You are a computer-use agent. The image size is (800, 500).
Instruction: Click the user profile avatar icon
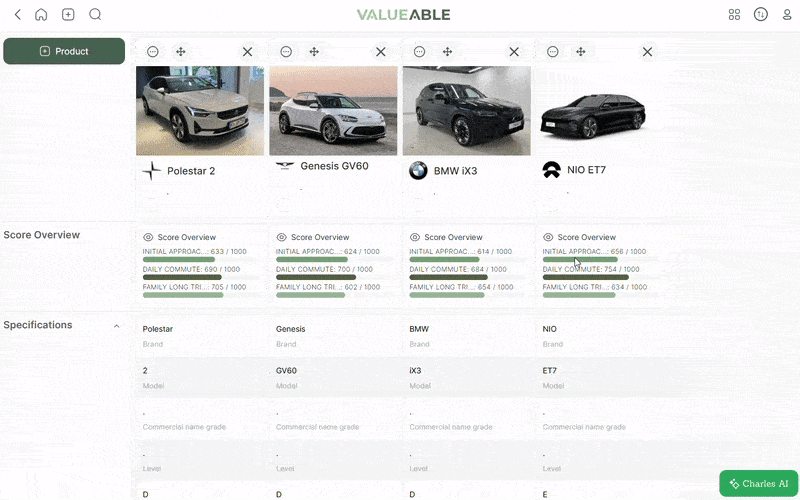pyautogui.click(x=760, y=15)
